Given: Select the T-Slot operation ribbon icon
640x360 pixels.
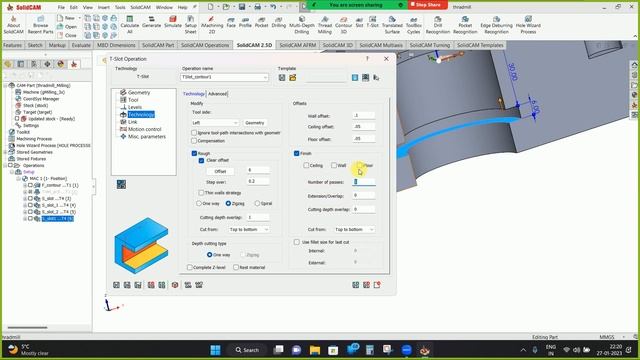Looking at the screenshot, I should [372, 22].
